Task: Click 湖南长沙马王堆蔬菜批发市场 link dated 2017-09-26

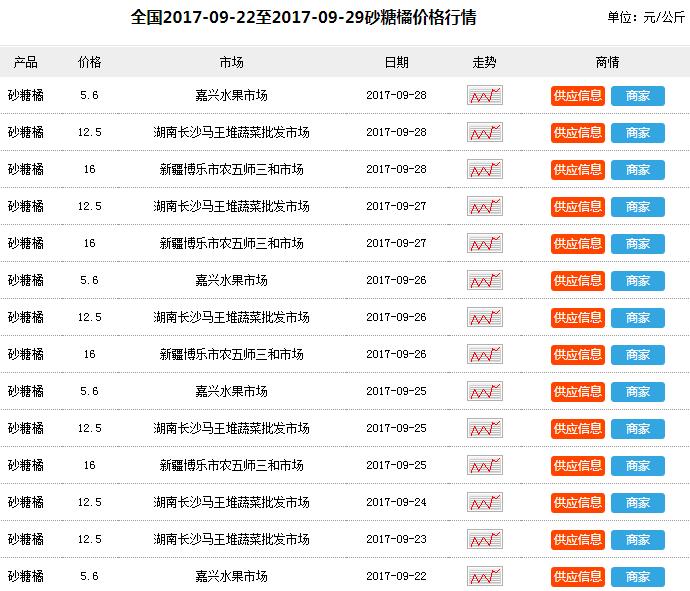Action: (x=231, y=318)
